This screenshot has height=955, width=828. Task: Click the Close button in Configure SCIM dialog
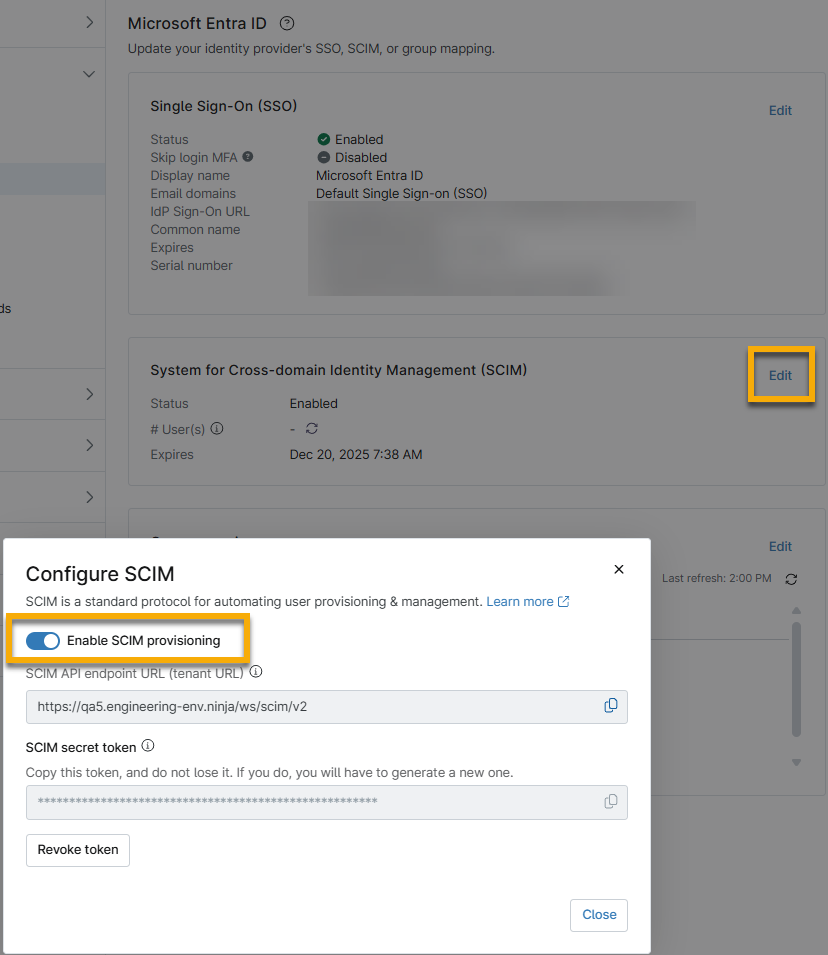(599, 915)
